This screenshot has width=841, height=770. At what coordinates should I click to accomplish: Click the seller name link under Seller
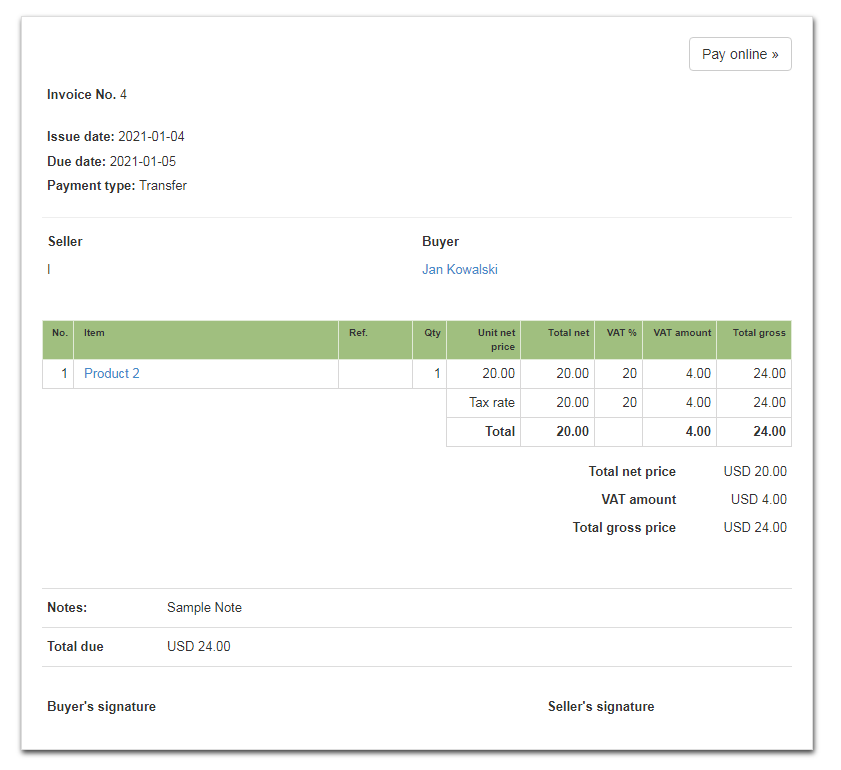pyautogui.click(x=49, y=269)
